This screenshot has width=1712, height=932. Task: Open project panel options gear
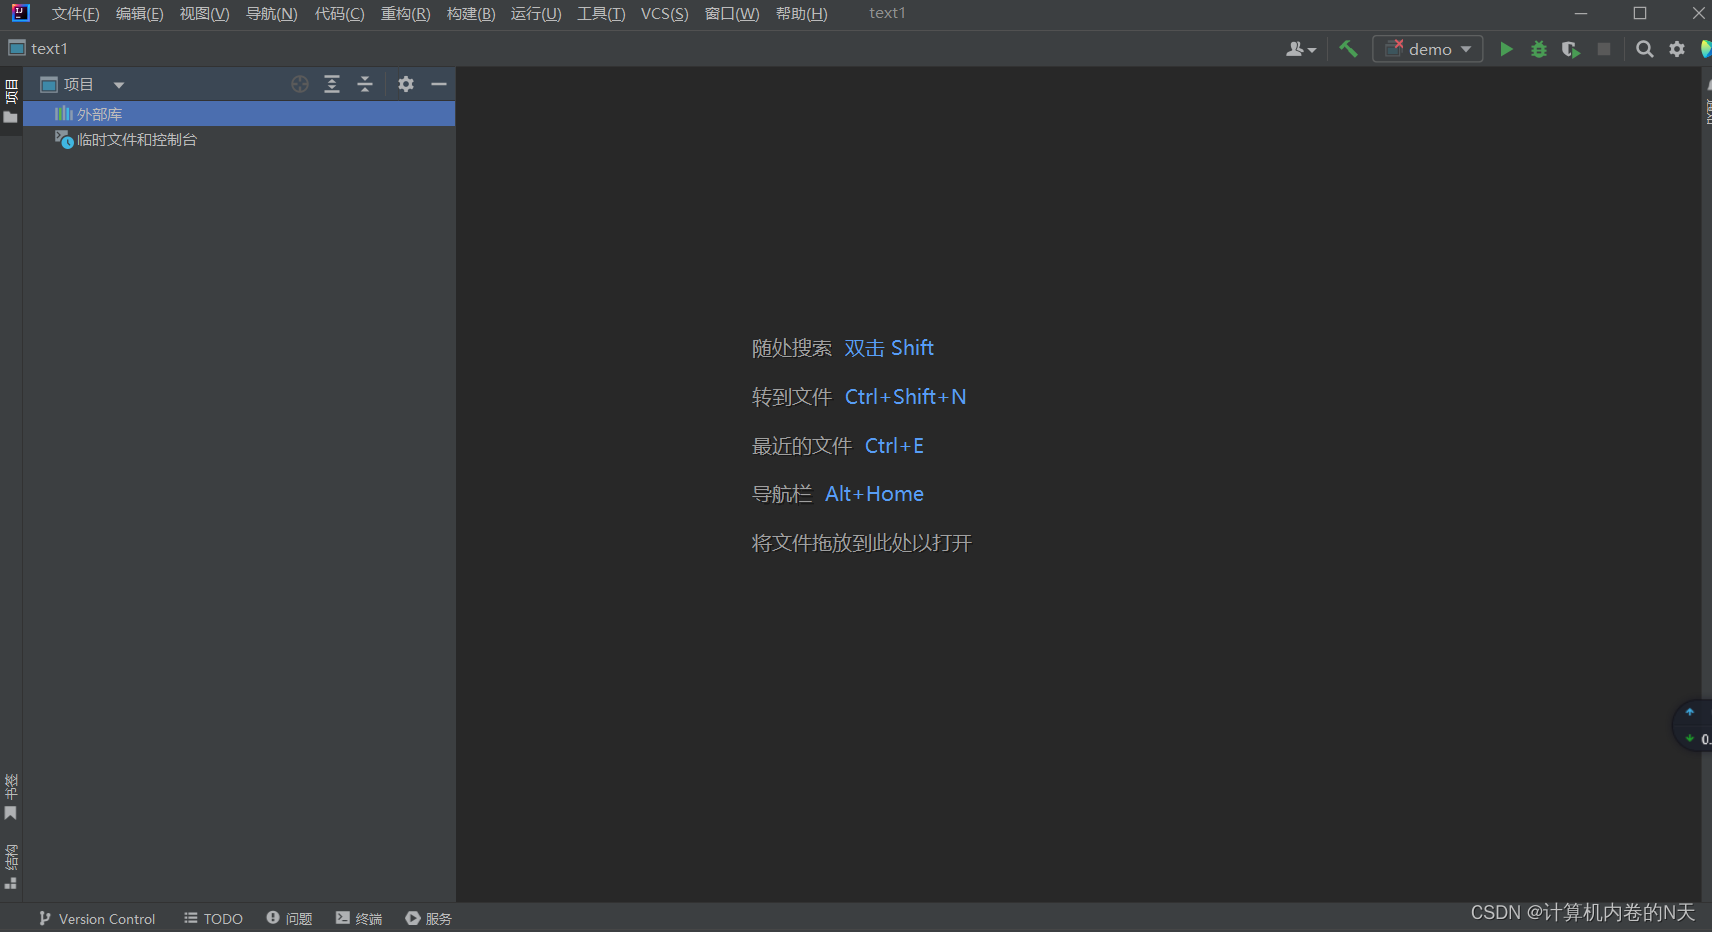pyautogui.click(x=406, y=84)
